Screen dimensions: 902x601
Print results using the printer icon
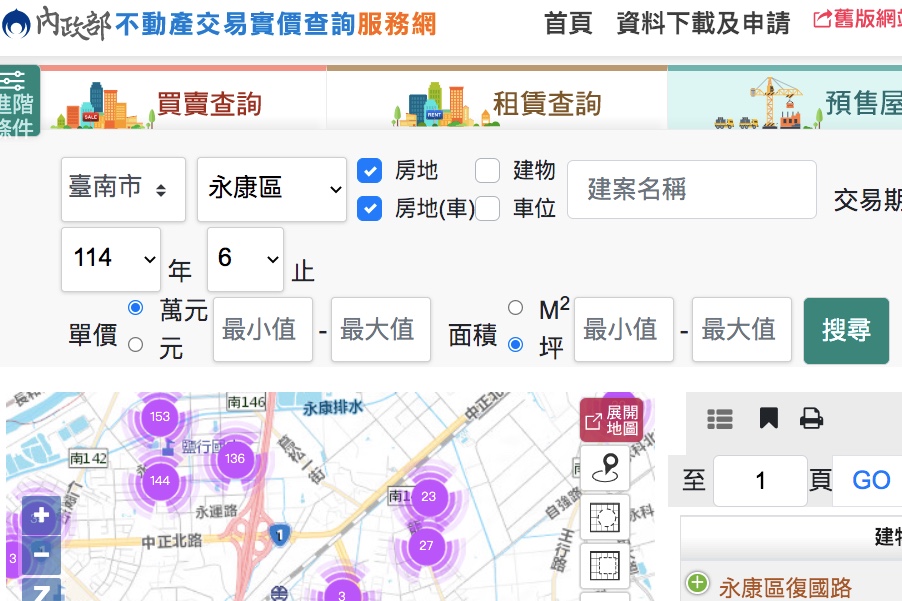point(812,419)
